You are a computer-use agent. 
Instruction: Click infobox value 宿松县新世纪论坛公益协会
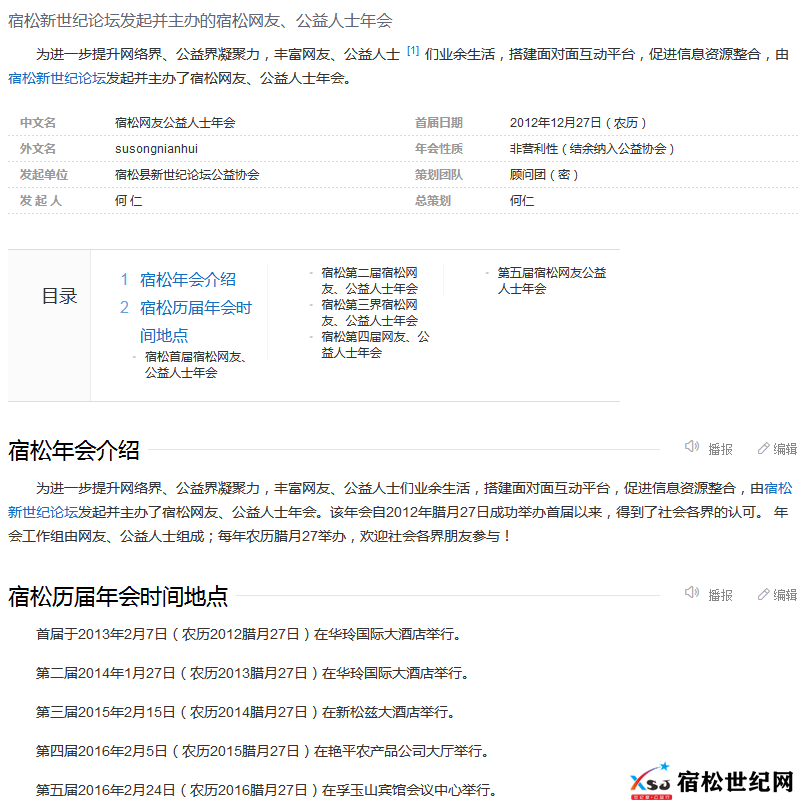tap(187, 175)
